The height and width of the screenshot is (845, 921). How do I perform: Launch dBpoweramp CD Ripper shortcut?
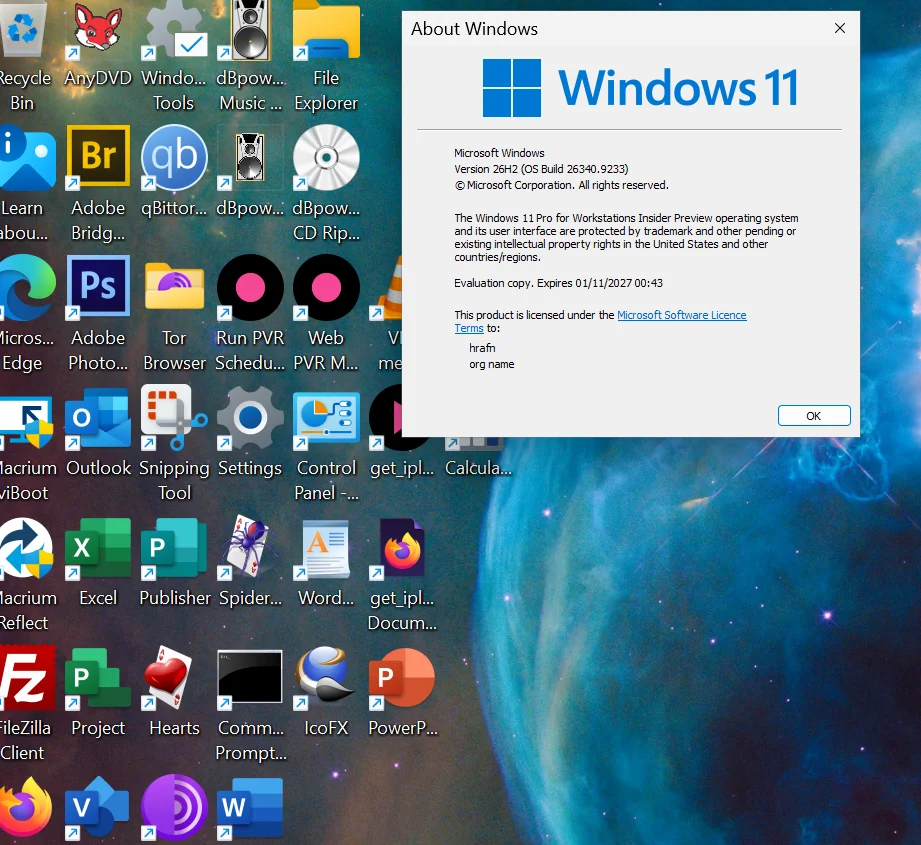[327, 157]
